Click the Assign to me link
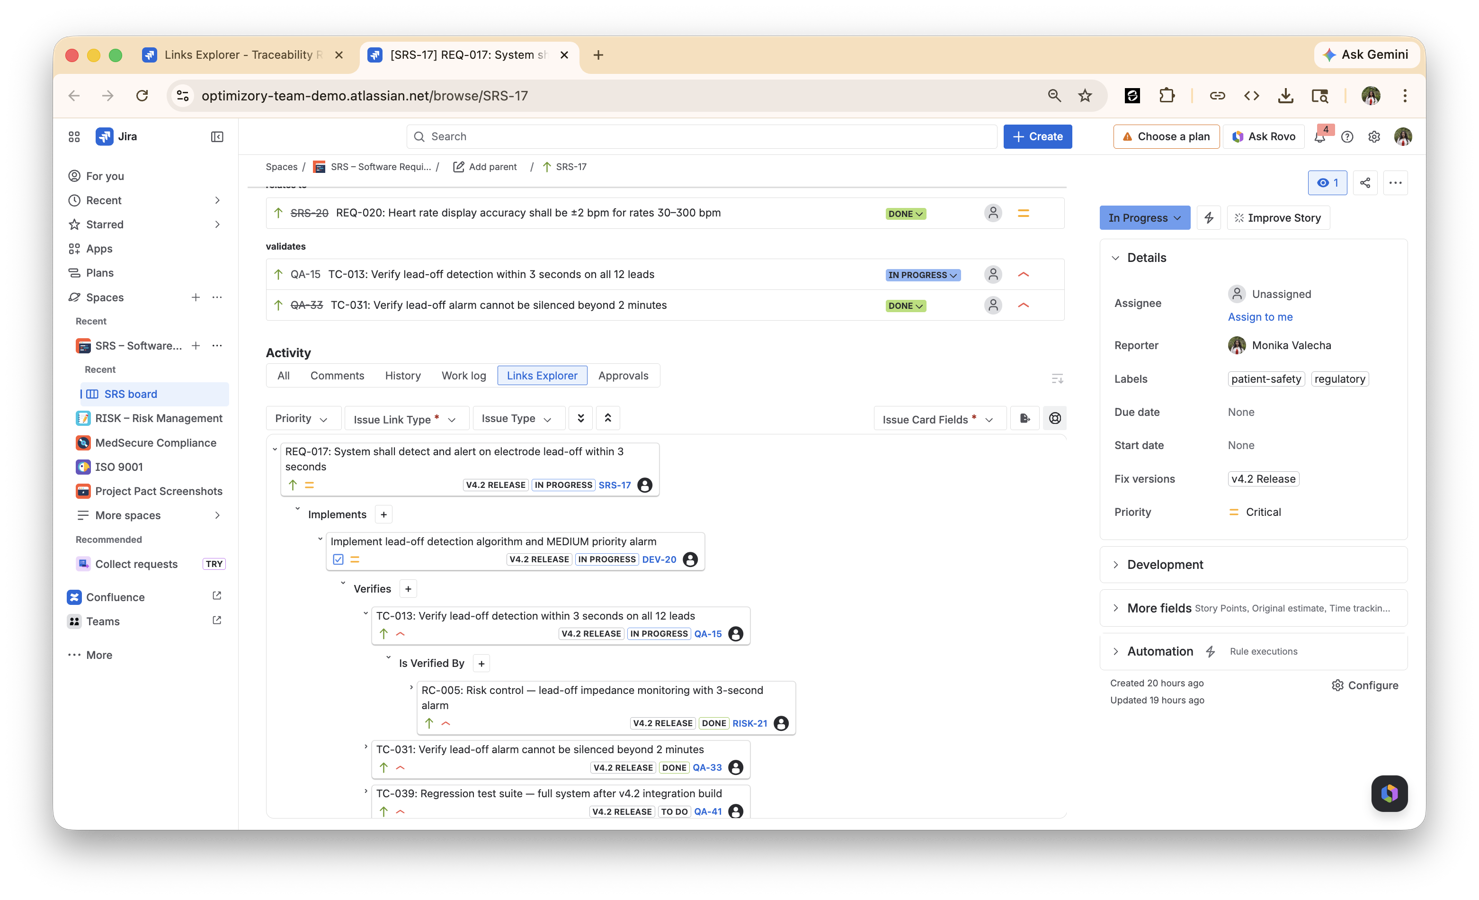This screenshot has width=1479, height=900. coord(1260,316)
